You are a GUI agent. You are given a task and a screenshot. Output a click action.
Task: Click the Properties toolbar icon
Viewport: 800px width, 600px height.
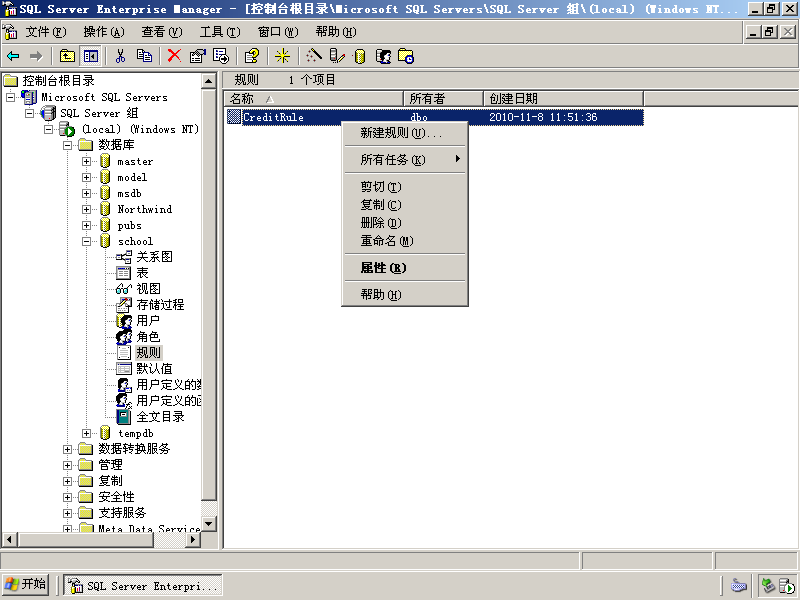pyautogui.click(x=198, y=56)
